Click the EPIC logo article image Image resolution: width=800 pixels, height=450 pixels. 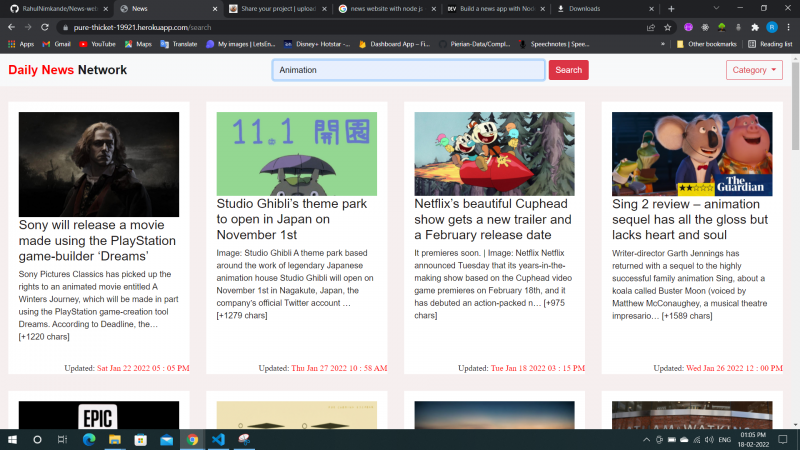[x=99, y=415]
